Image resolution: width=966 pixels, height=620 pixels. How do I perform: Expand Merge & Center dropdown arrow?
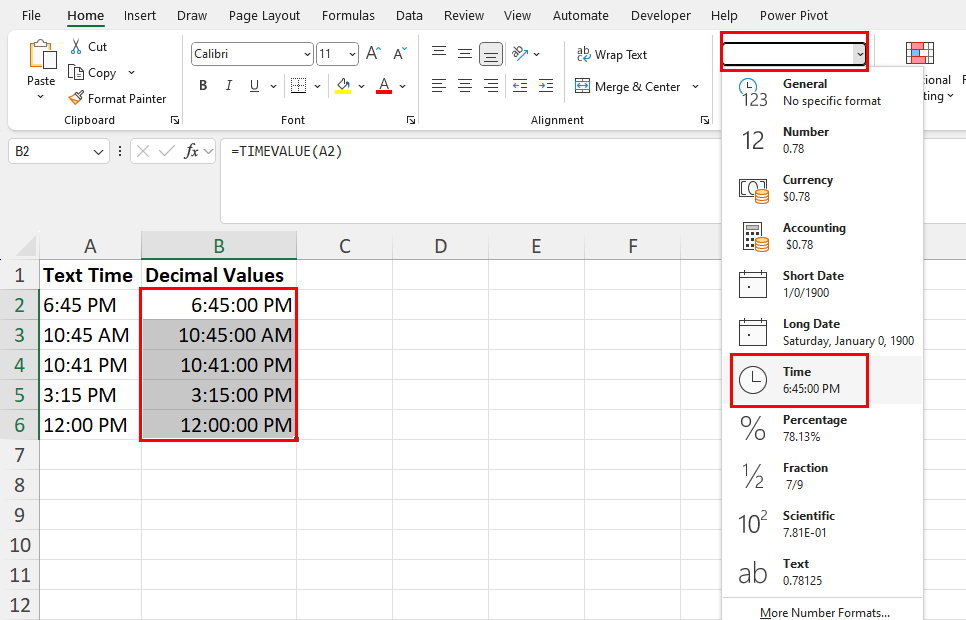point(696,86)
